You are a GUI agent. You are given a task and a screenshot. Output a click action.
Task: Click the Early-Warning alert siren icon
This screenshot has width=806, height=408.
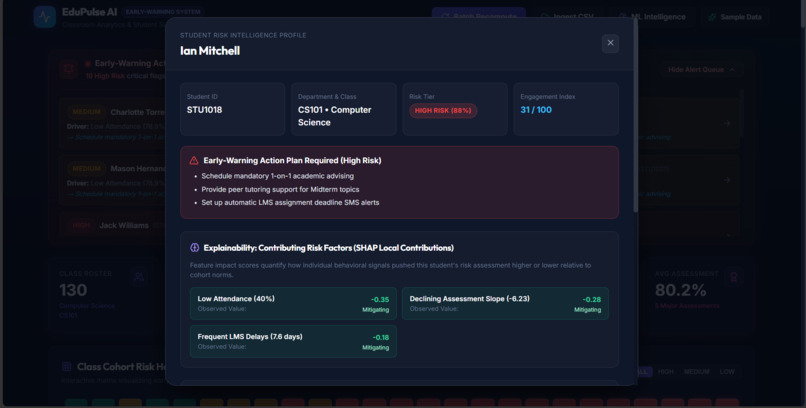click(x=68, y=68)
